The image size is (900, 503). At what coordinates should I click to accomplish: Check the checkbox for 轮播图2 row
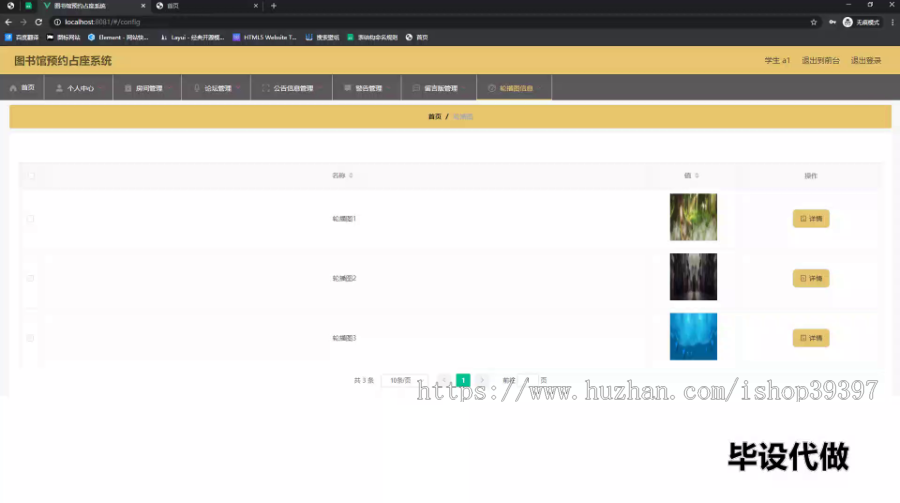[x=30, y=278]
